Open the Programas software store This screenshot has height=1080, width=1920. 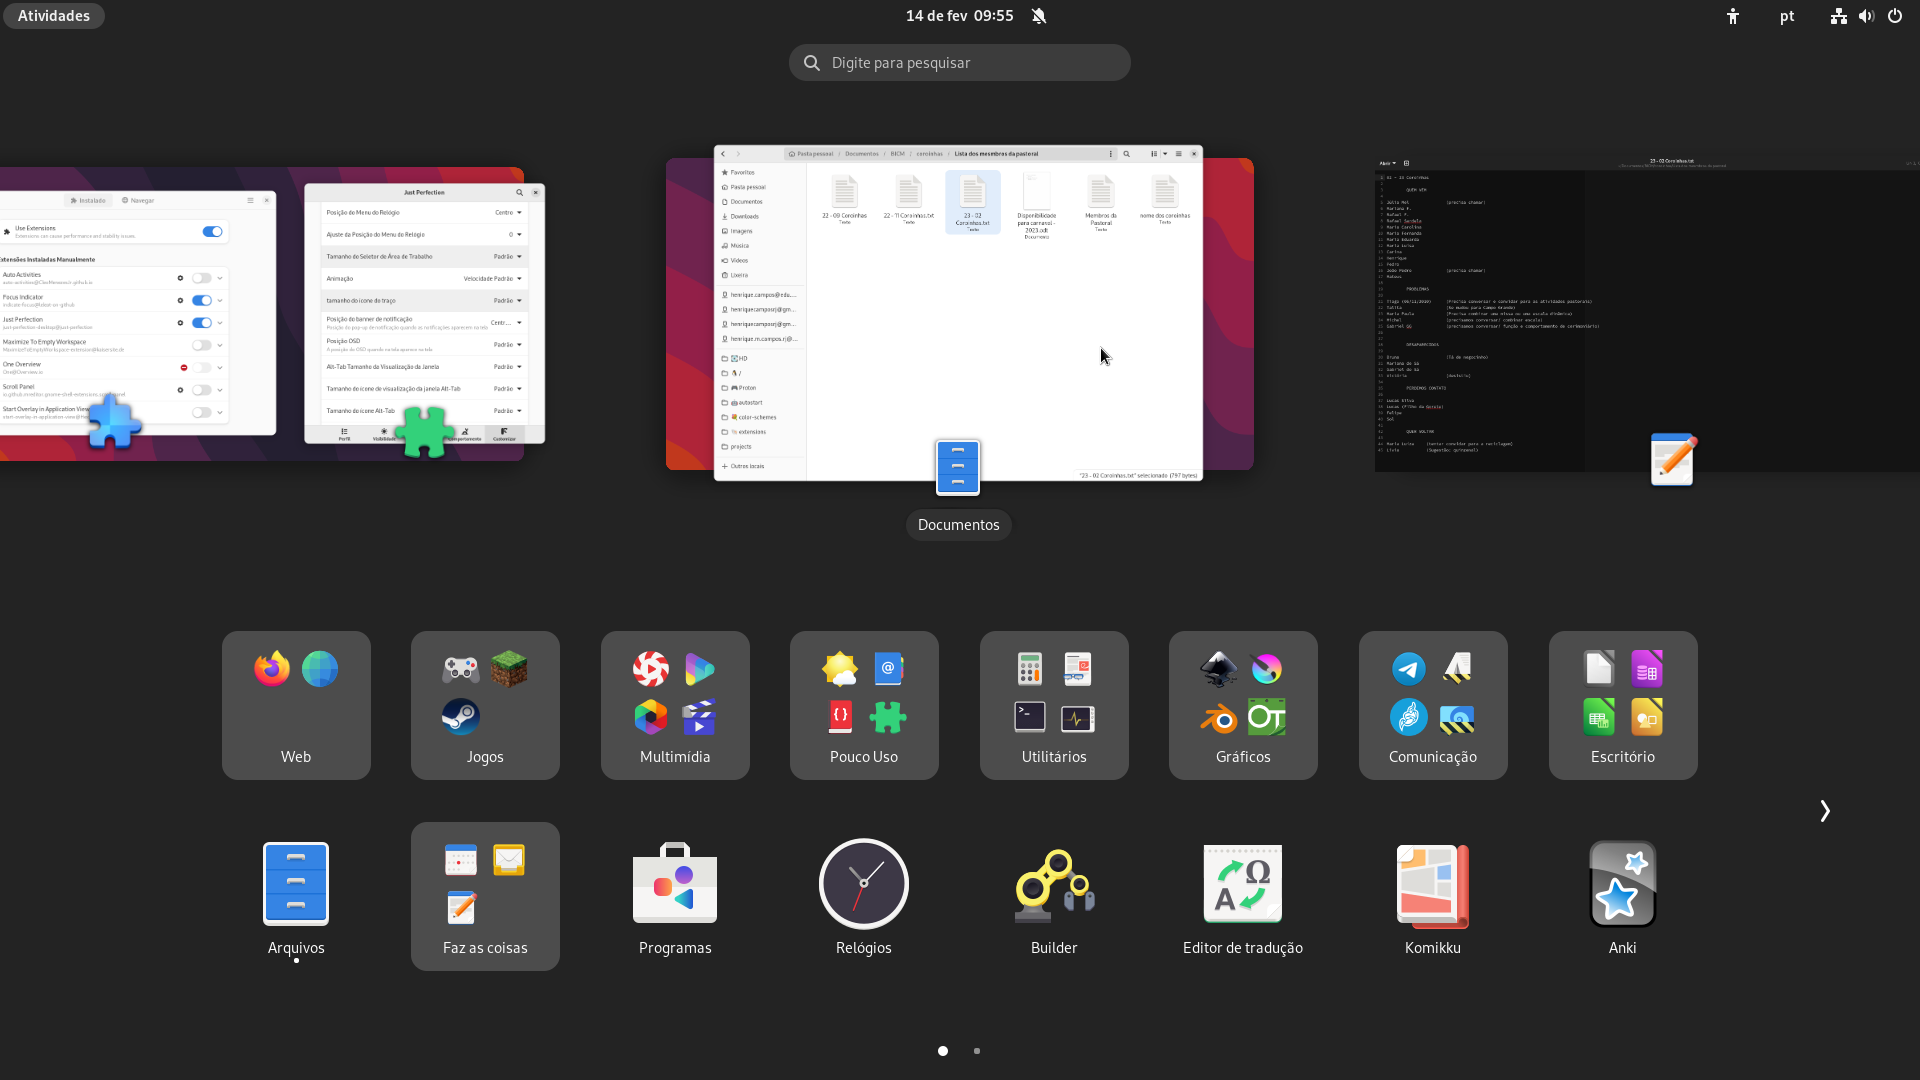click(675, 885)
